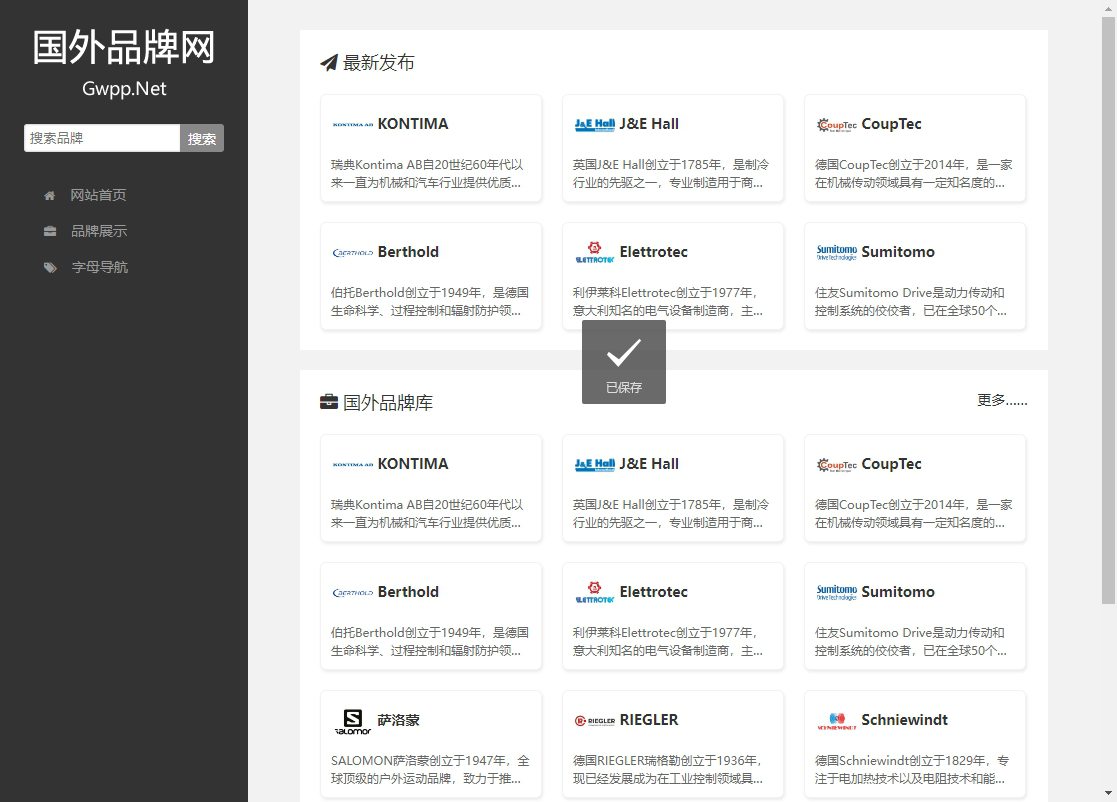Click SALOMON萨洛蒙创立于1947年 description text
The height and width of the screenshot is (802, 1117).
pyautogui.click(x=430, y=770)
